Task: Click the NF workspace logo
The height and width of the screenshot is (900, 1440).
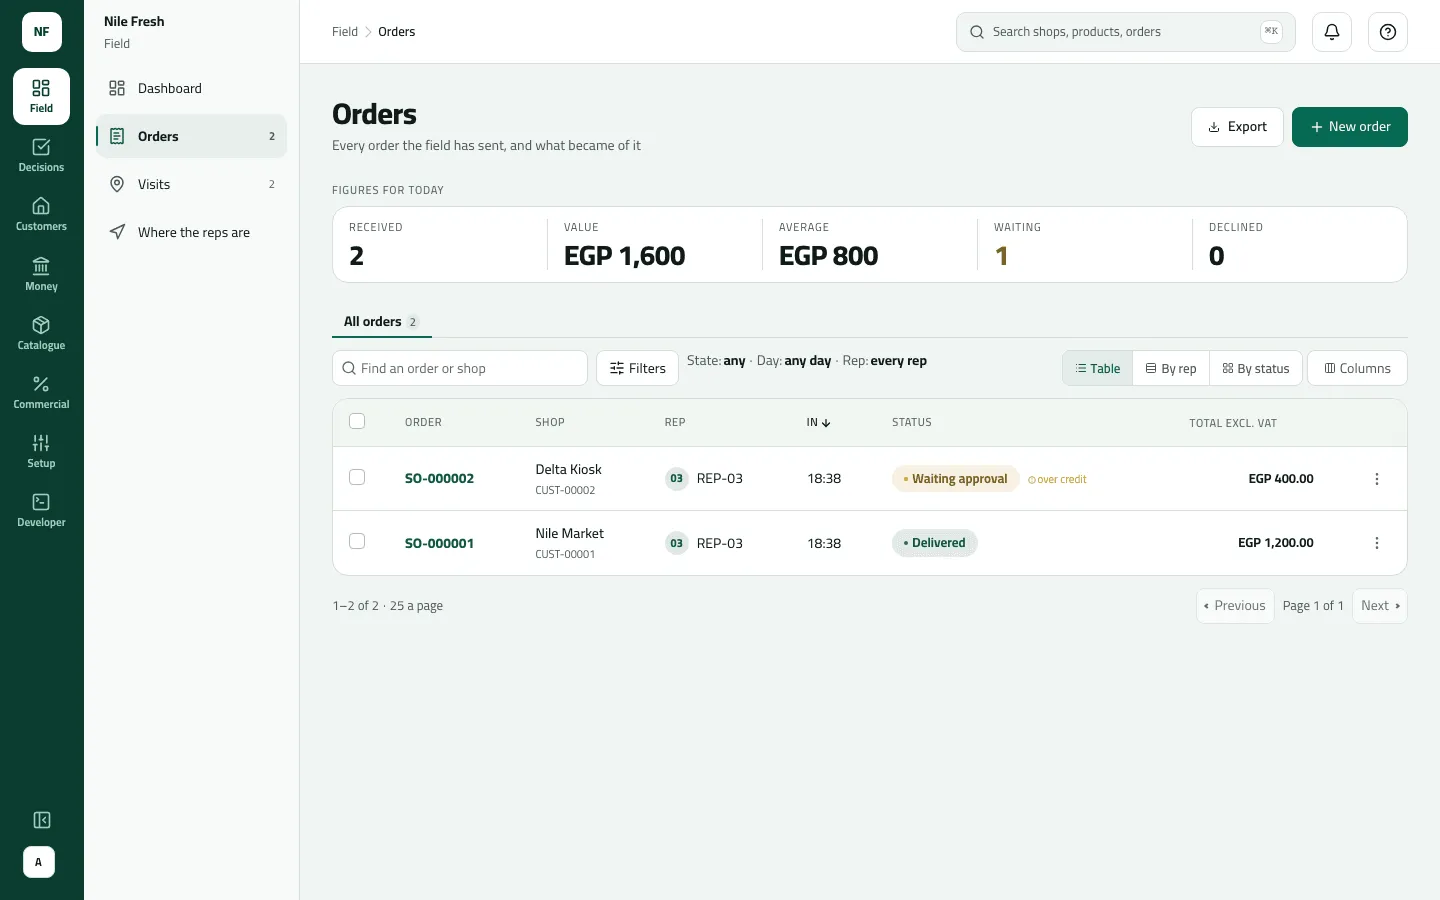Action: (42, 32)
